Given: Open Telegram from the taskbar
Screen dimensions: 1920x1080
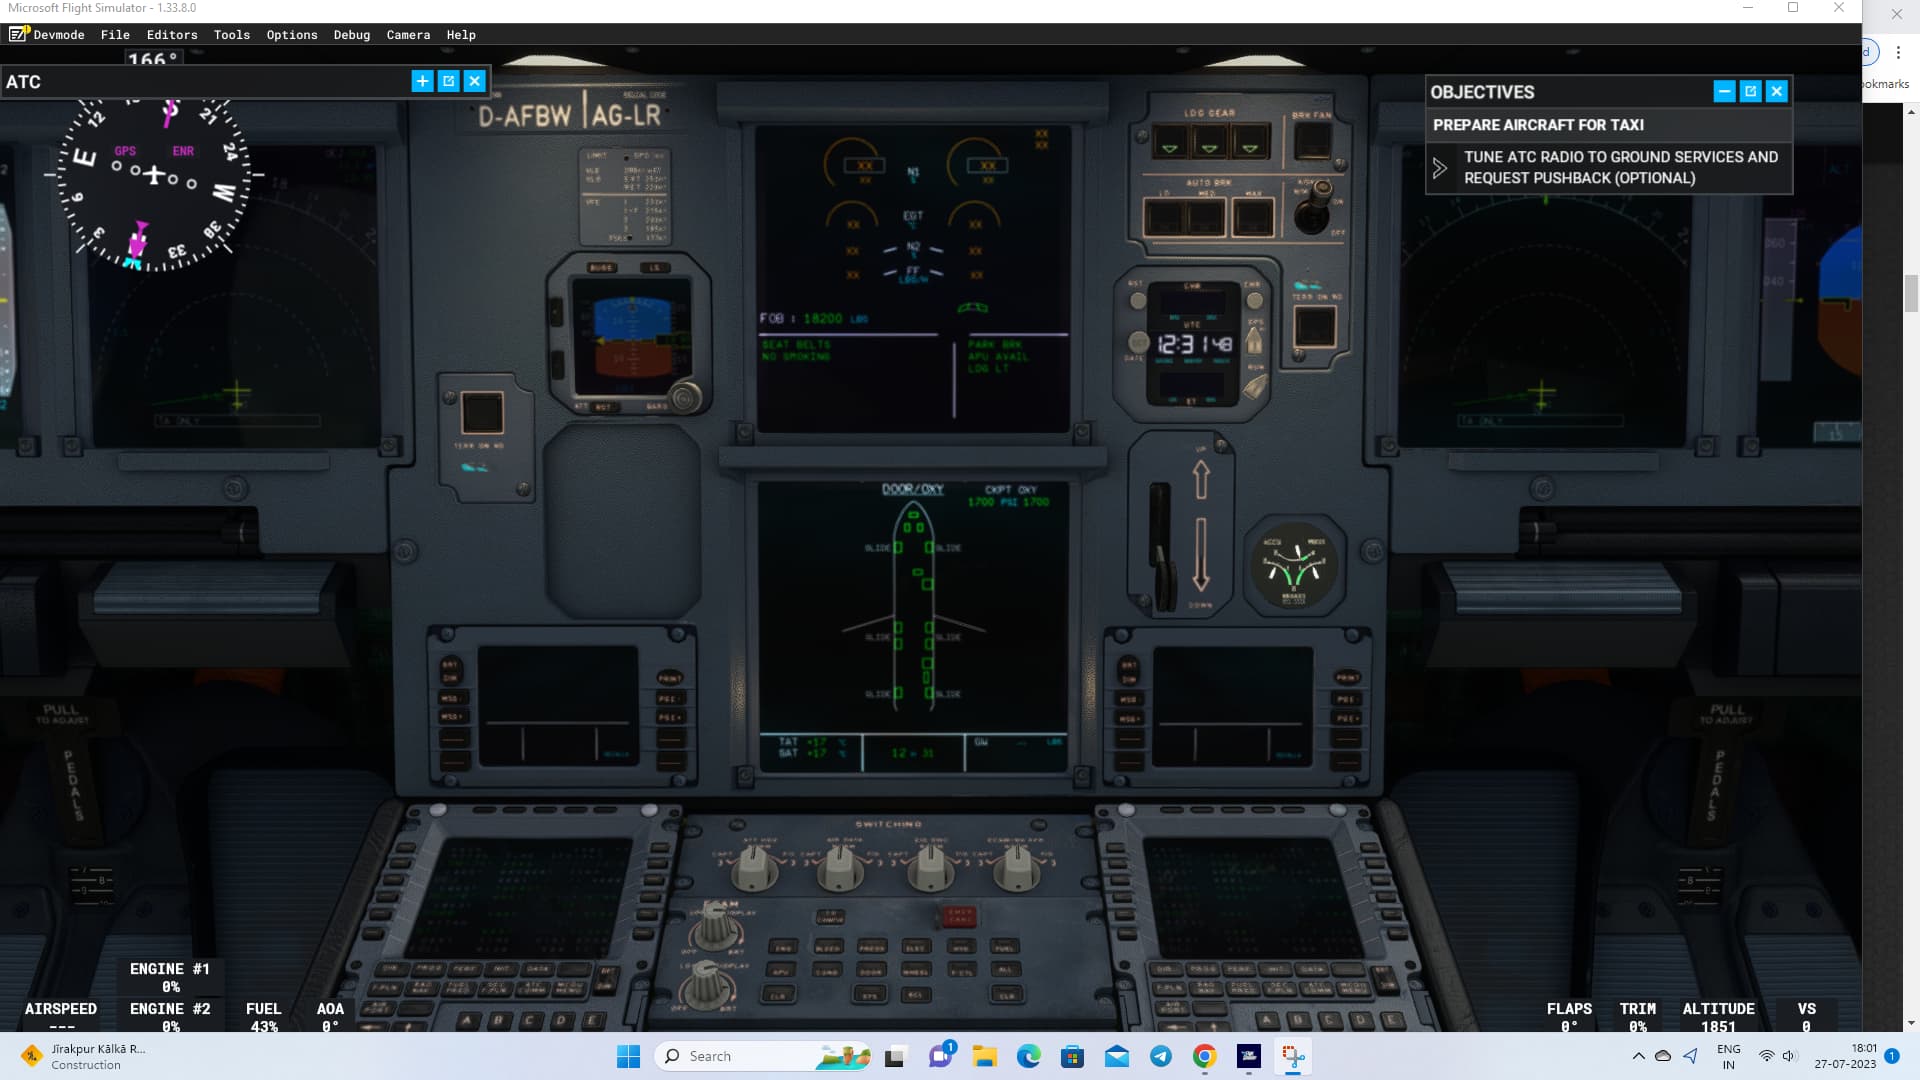Looking at the screenshot, I should (1160, 1056).
